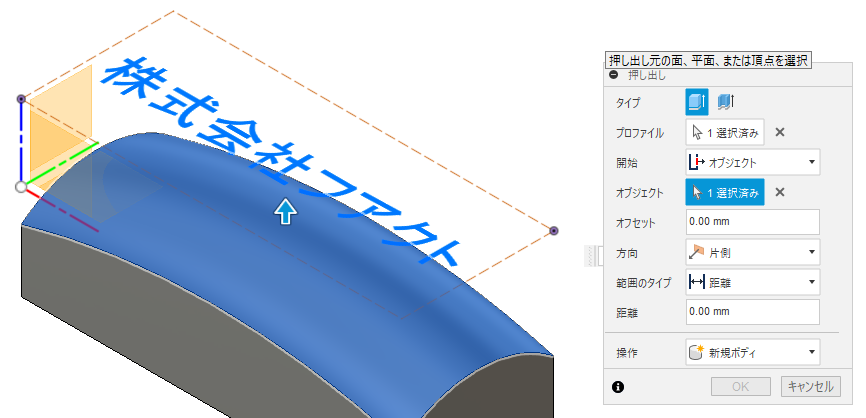The width and height of the screenshot is (866, 418).
Task: Click the info icon in dialog footer
Action: pyautogui.click(x=618, y=387)
